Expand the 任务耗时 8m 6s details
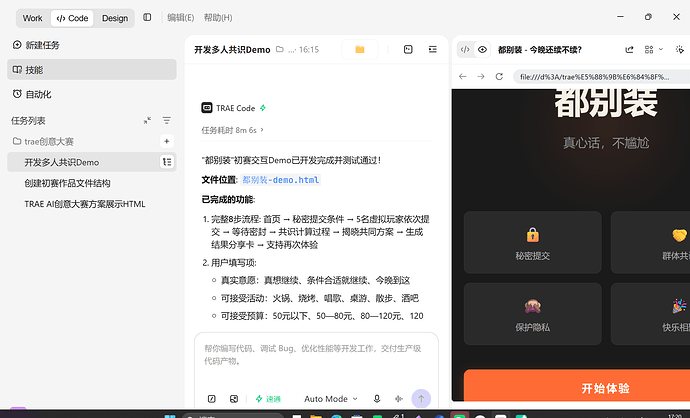This screenshot has width=690, height=418. point(232,130)
